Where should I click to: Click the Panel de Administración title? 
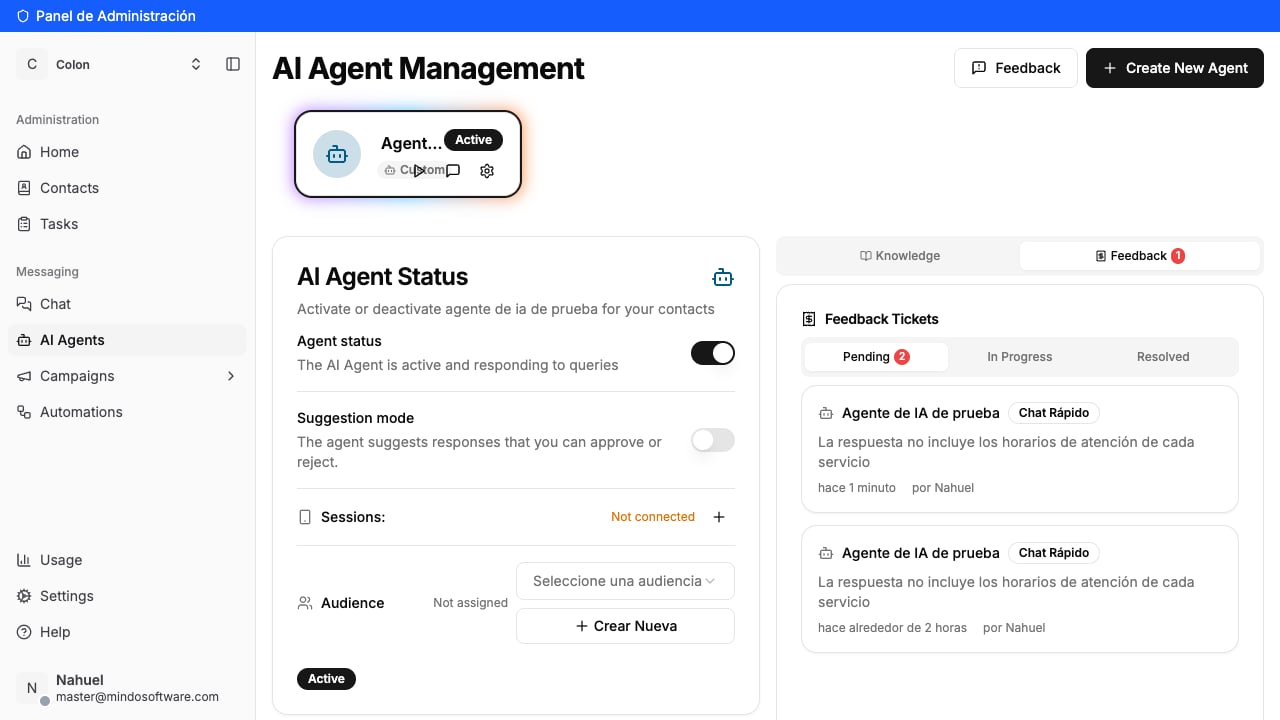coord(116,16)
